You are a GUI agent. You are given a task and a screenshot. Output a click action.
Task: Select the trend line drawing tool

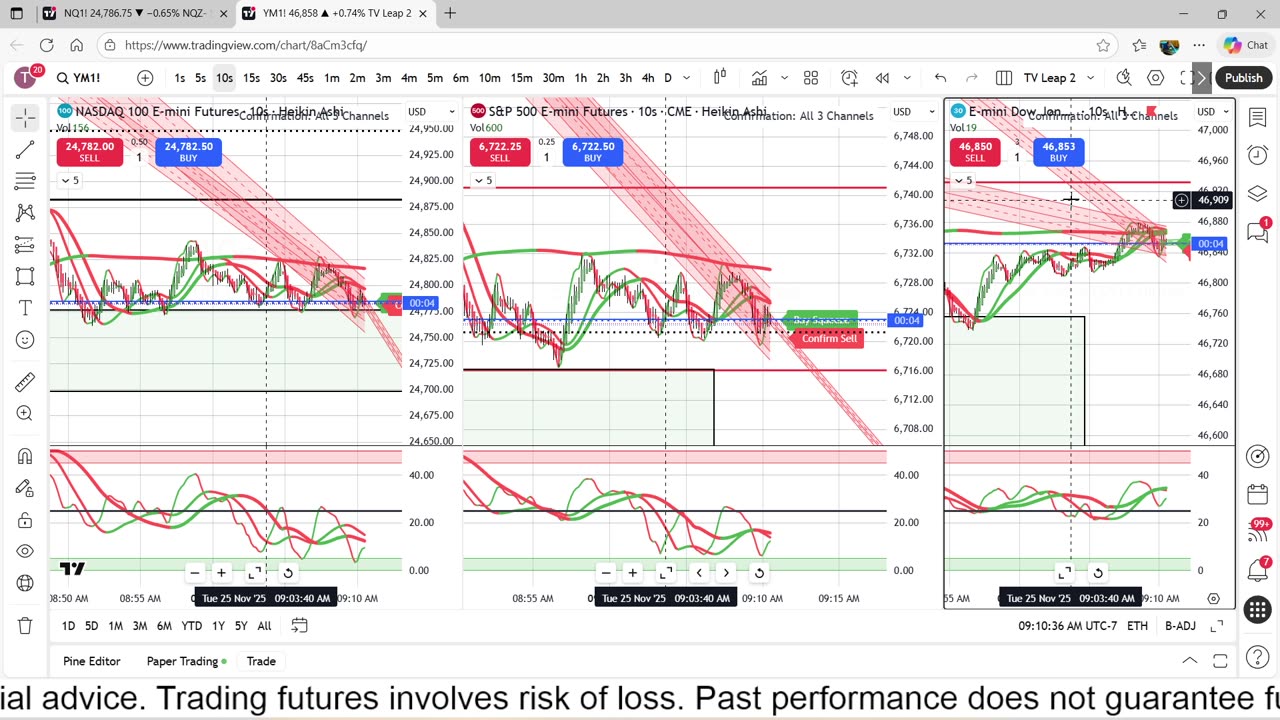(x=25, y=150)
